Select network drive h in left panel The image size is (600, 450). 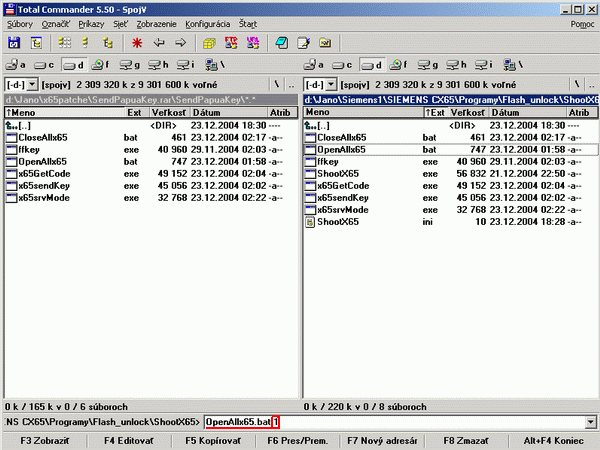[x=158, y=65]
